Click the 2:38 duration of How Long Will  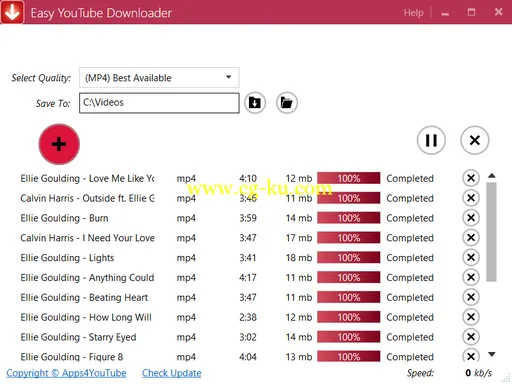pyautogui.click(x=248, y=317)
